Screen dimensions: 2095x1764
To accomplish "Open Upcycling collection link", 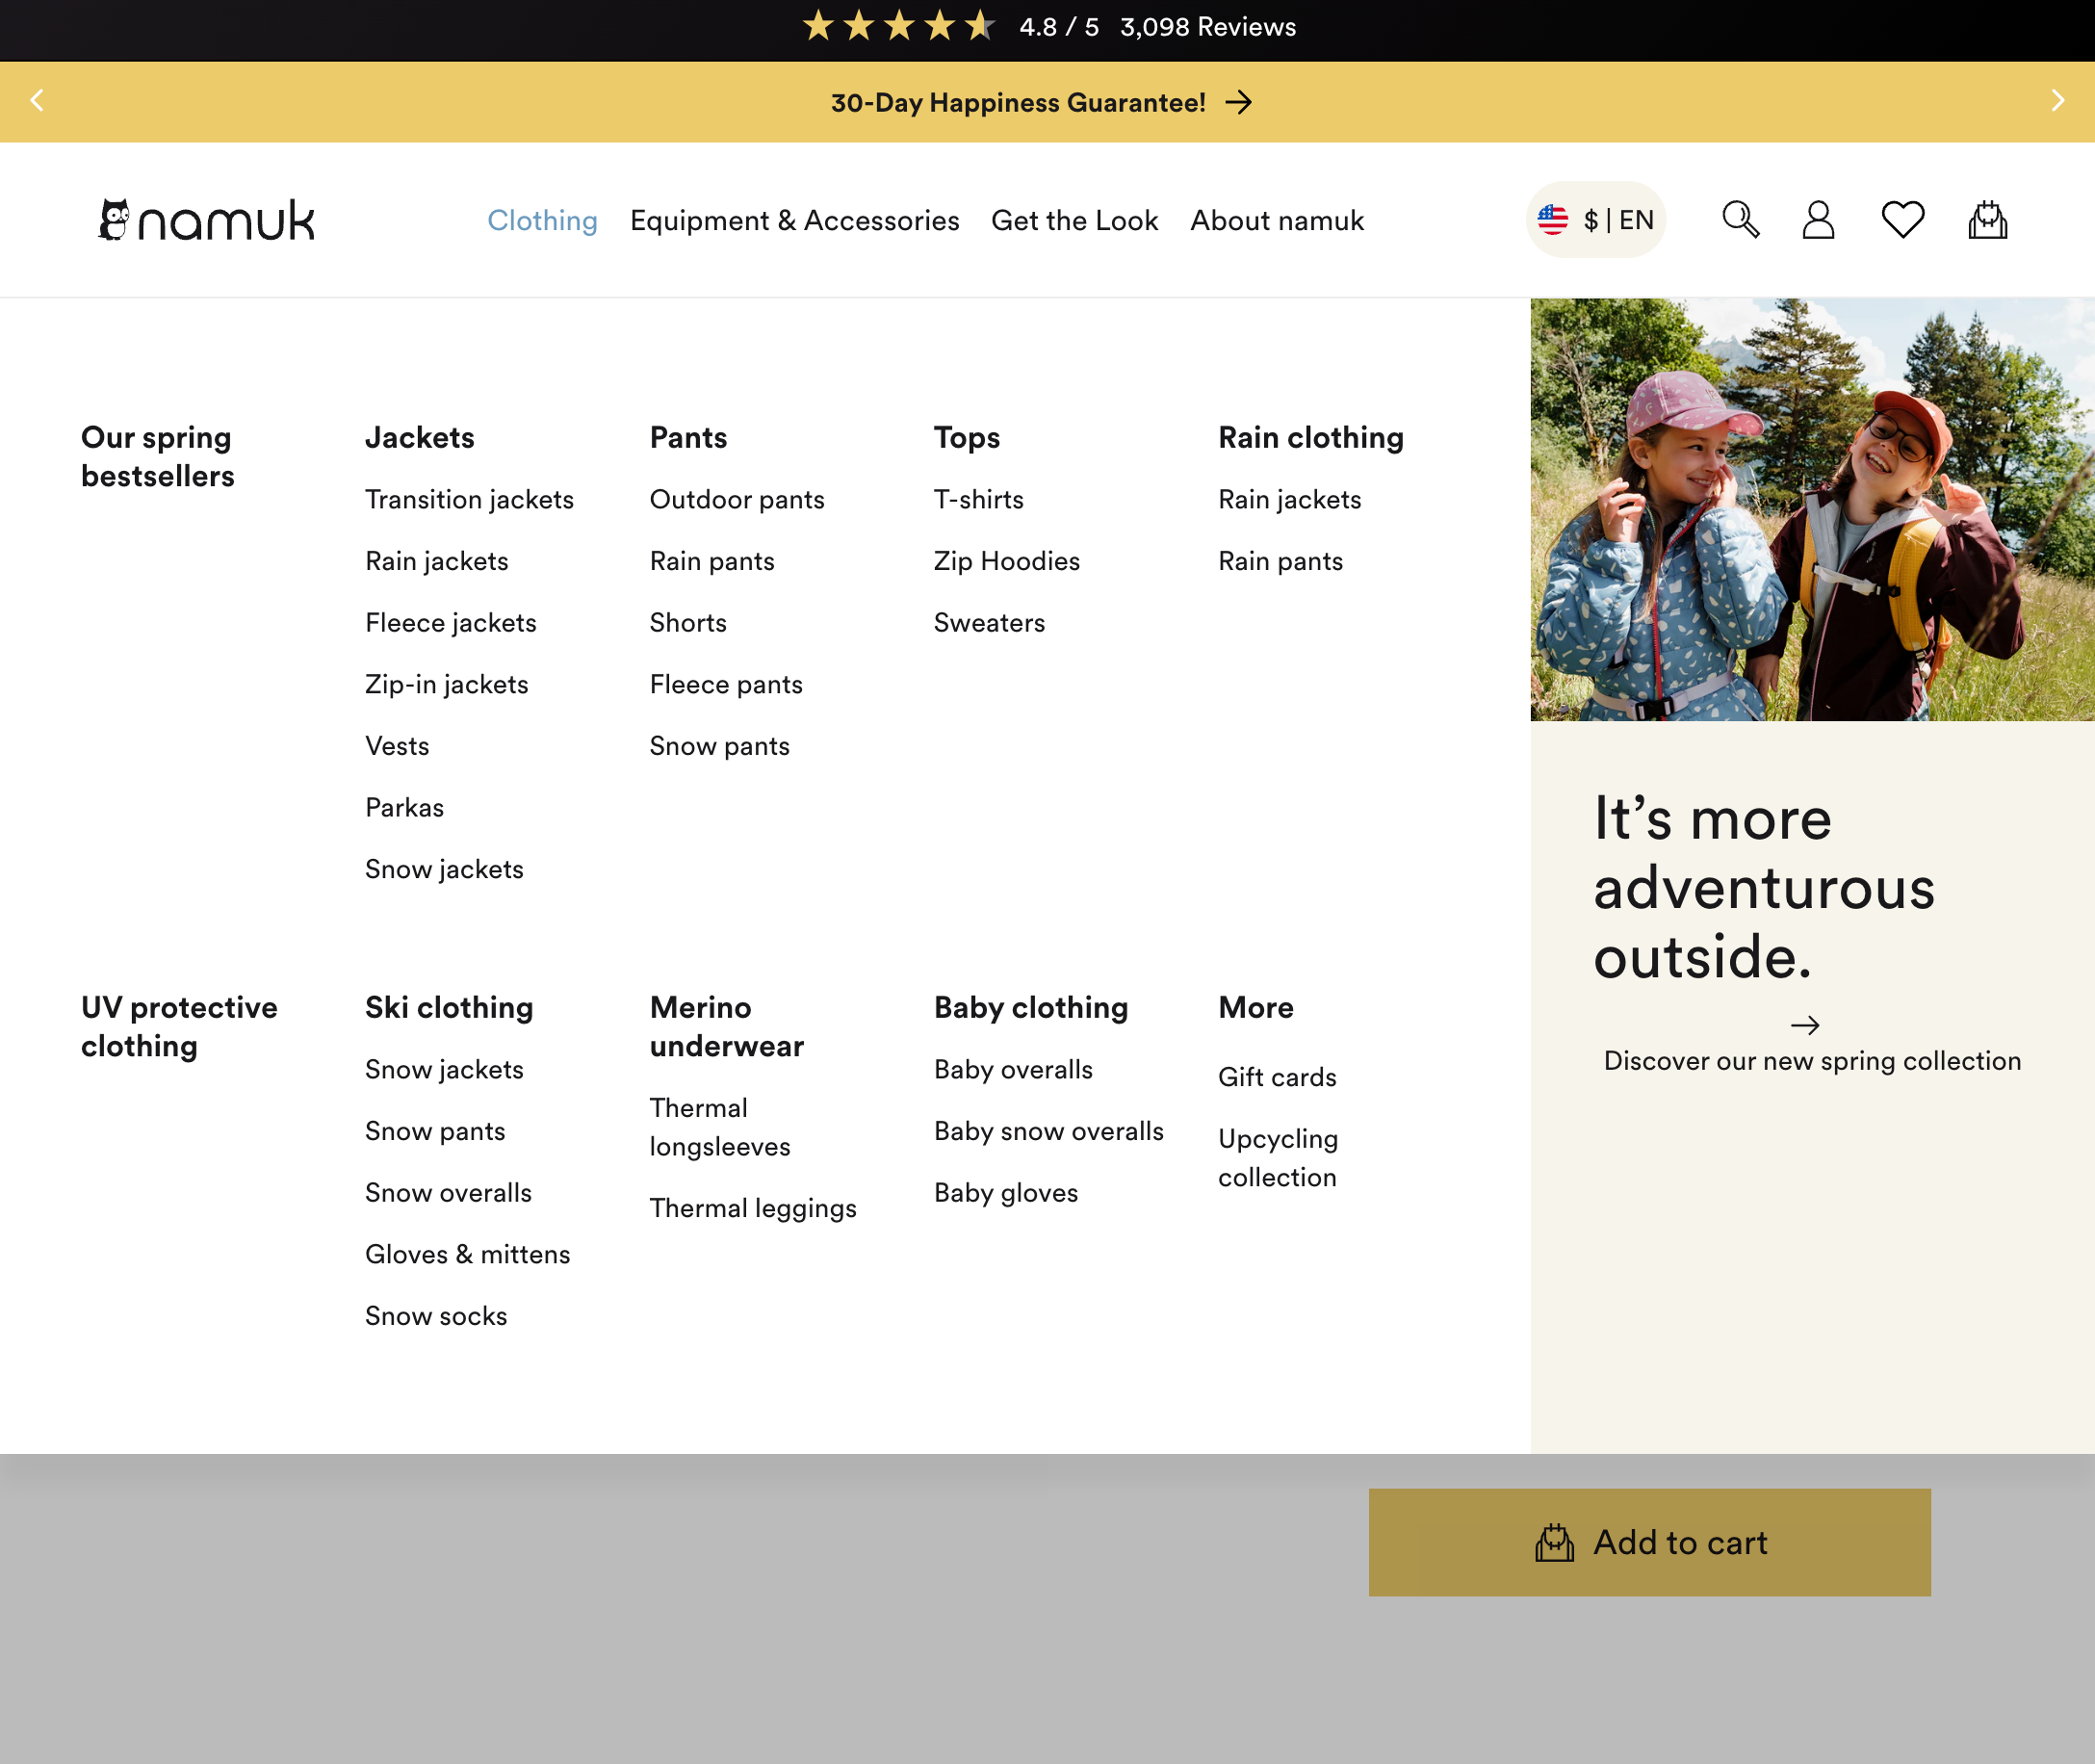I will click(x=1277, y=1157).
